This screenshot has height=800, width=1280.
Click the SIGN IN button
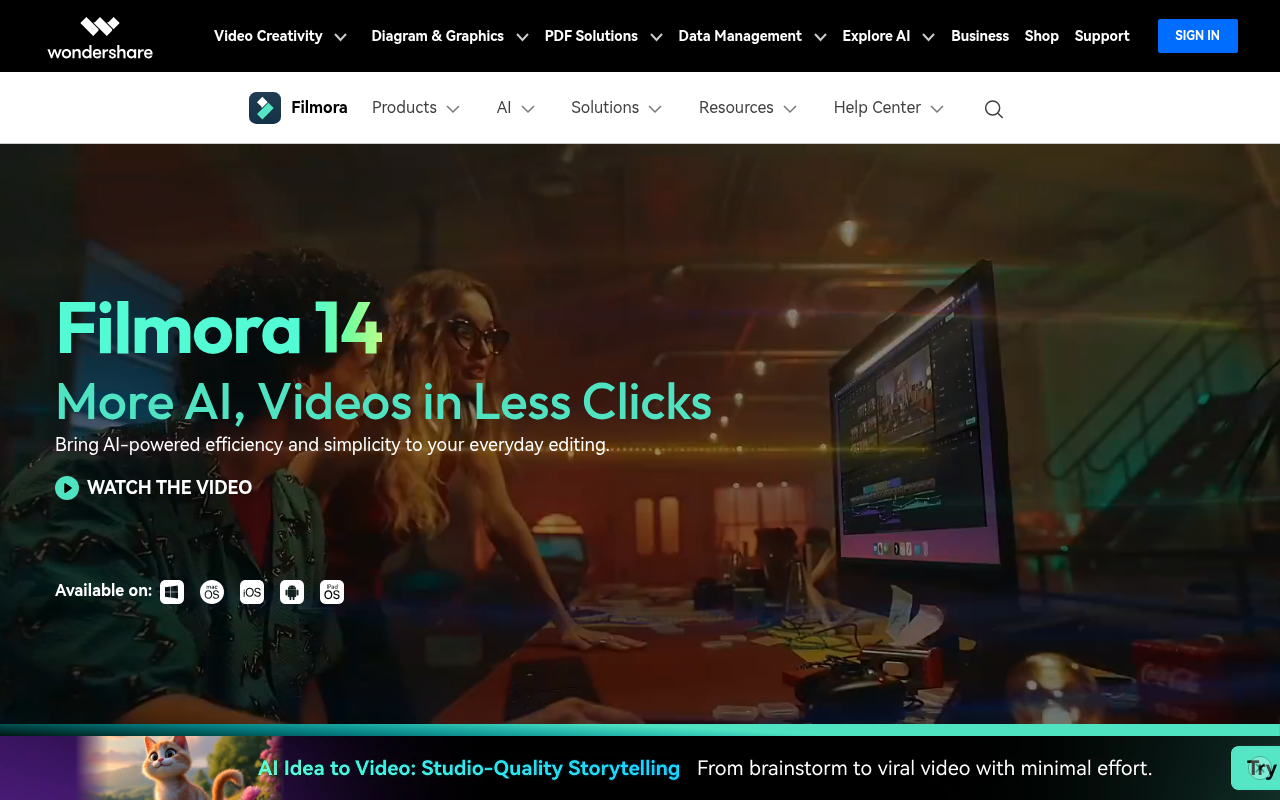pos(1197,35)
